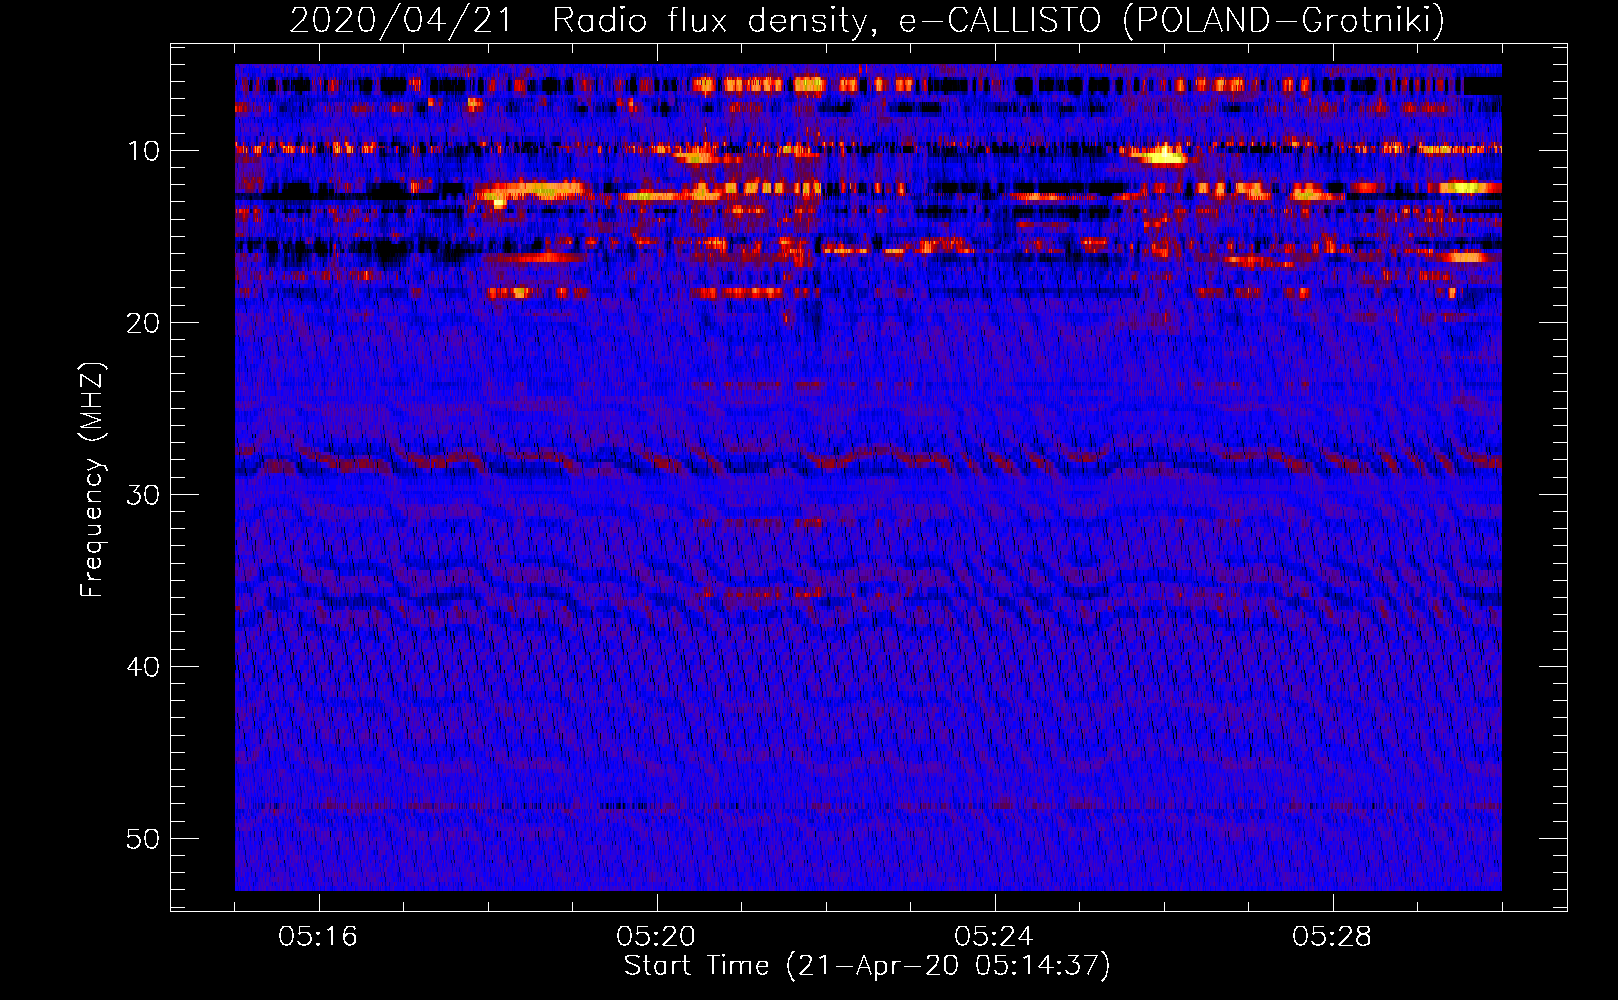Click the 'Frequency (MHZ)' axis label

point(92,480)
